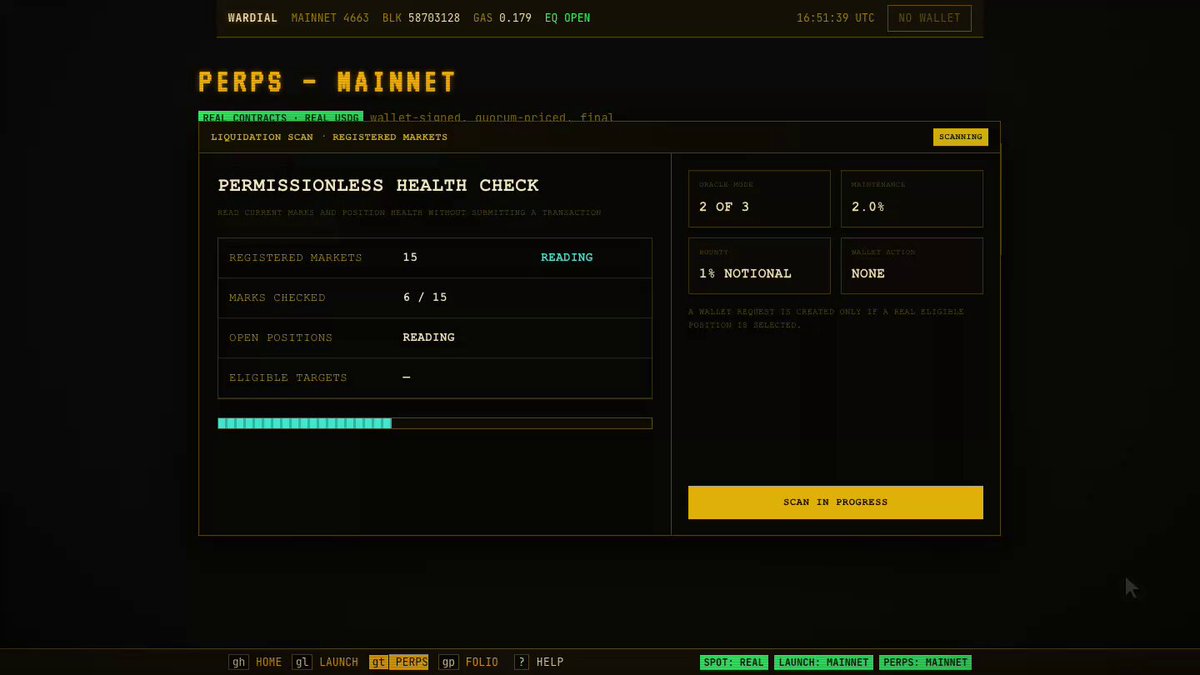Click the Bounty 1% NOTIONAL card
The height and width of the screenshot is (675, 1200).
click(759, 265)
